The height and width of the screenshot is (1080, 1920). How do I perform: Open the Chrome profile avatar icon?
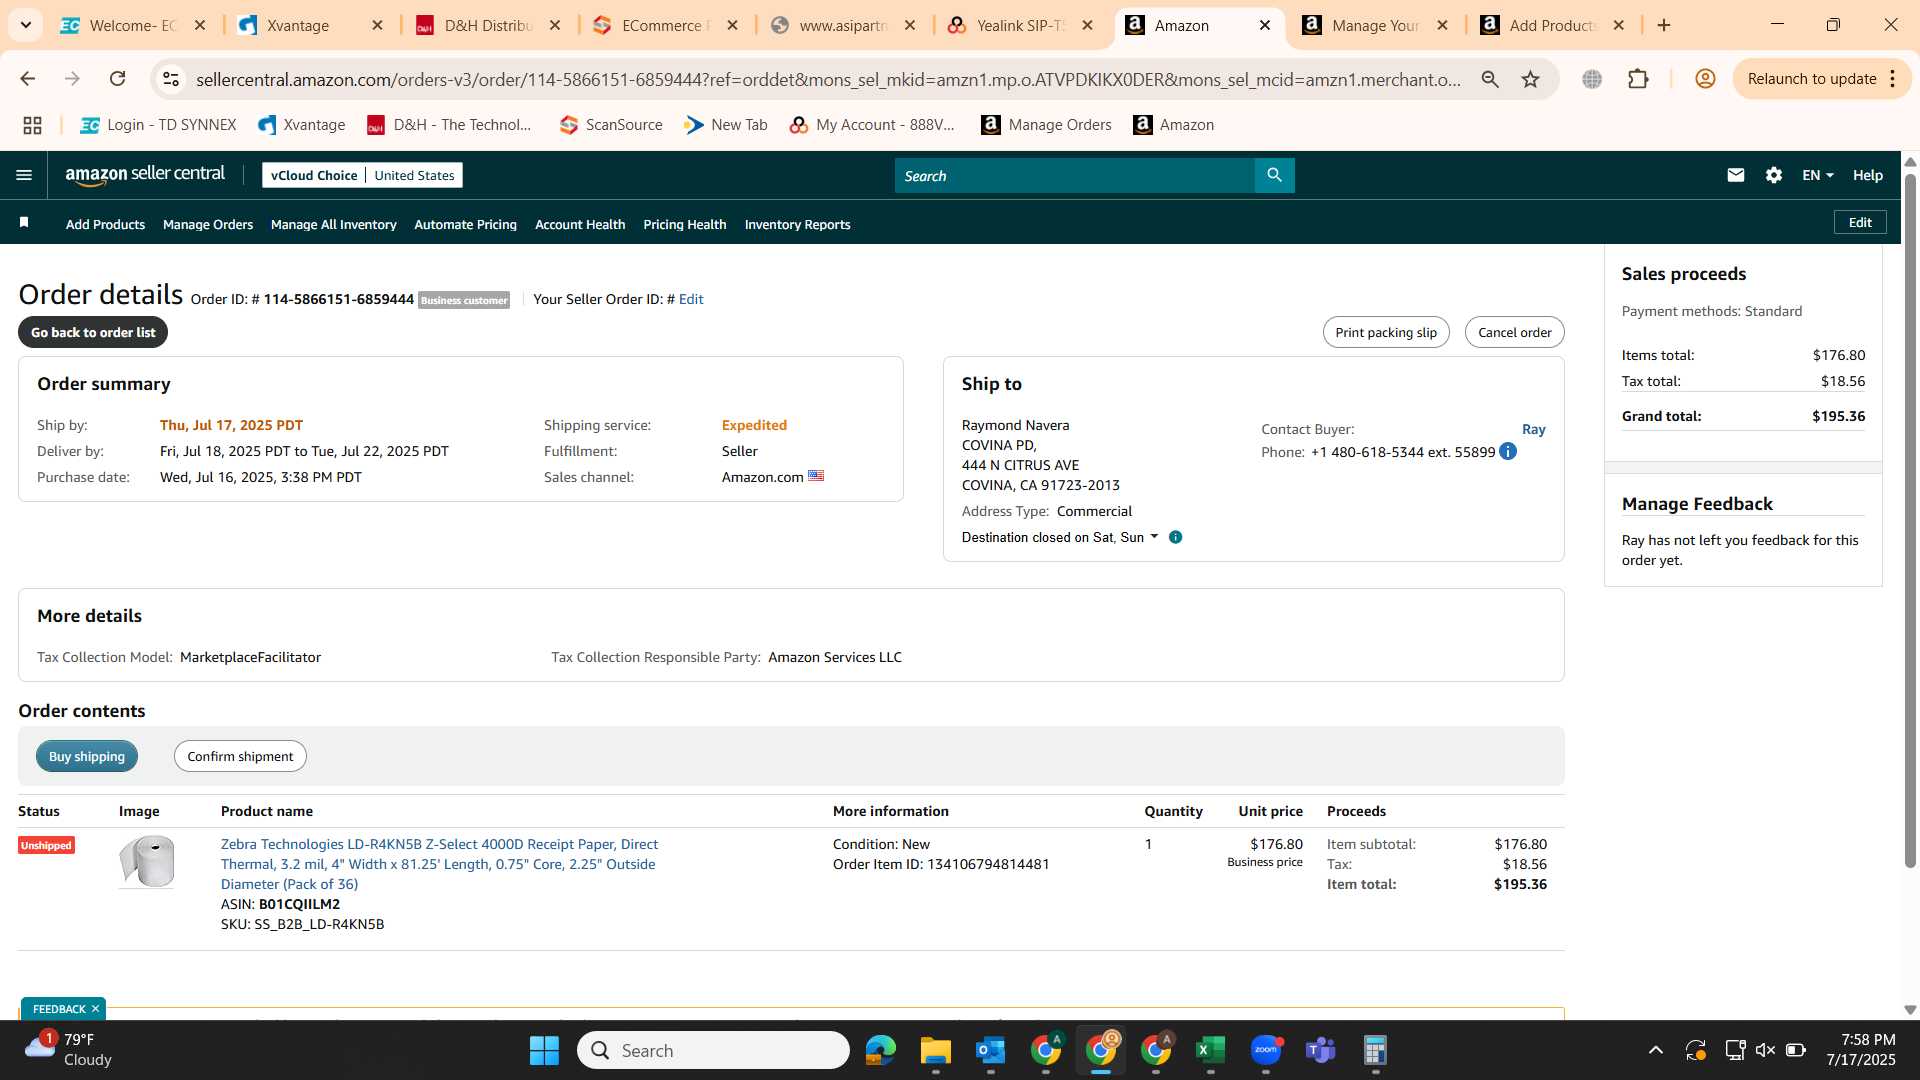point(1705,79)
